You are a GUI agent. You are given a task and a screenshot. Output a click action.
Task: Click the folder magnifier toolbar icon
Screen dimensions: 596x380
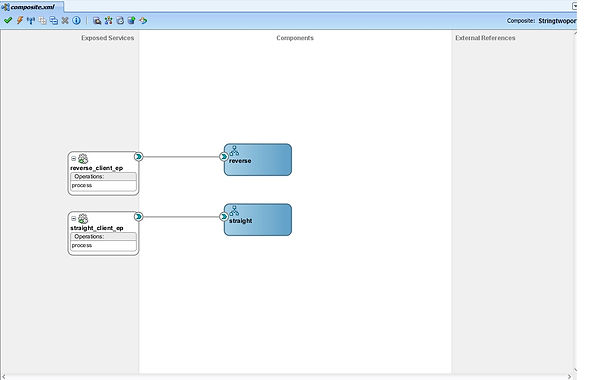coord(97,21)
